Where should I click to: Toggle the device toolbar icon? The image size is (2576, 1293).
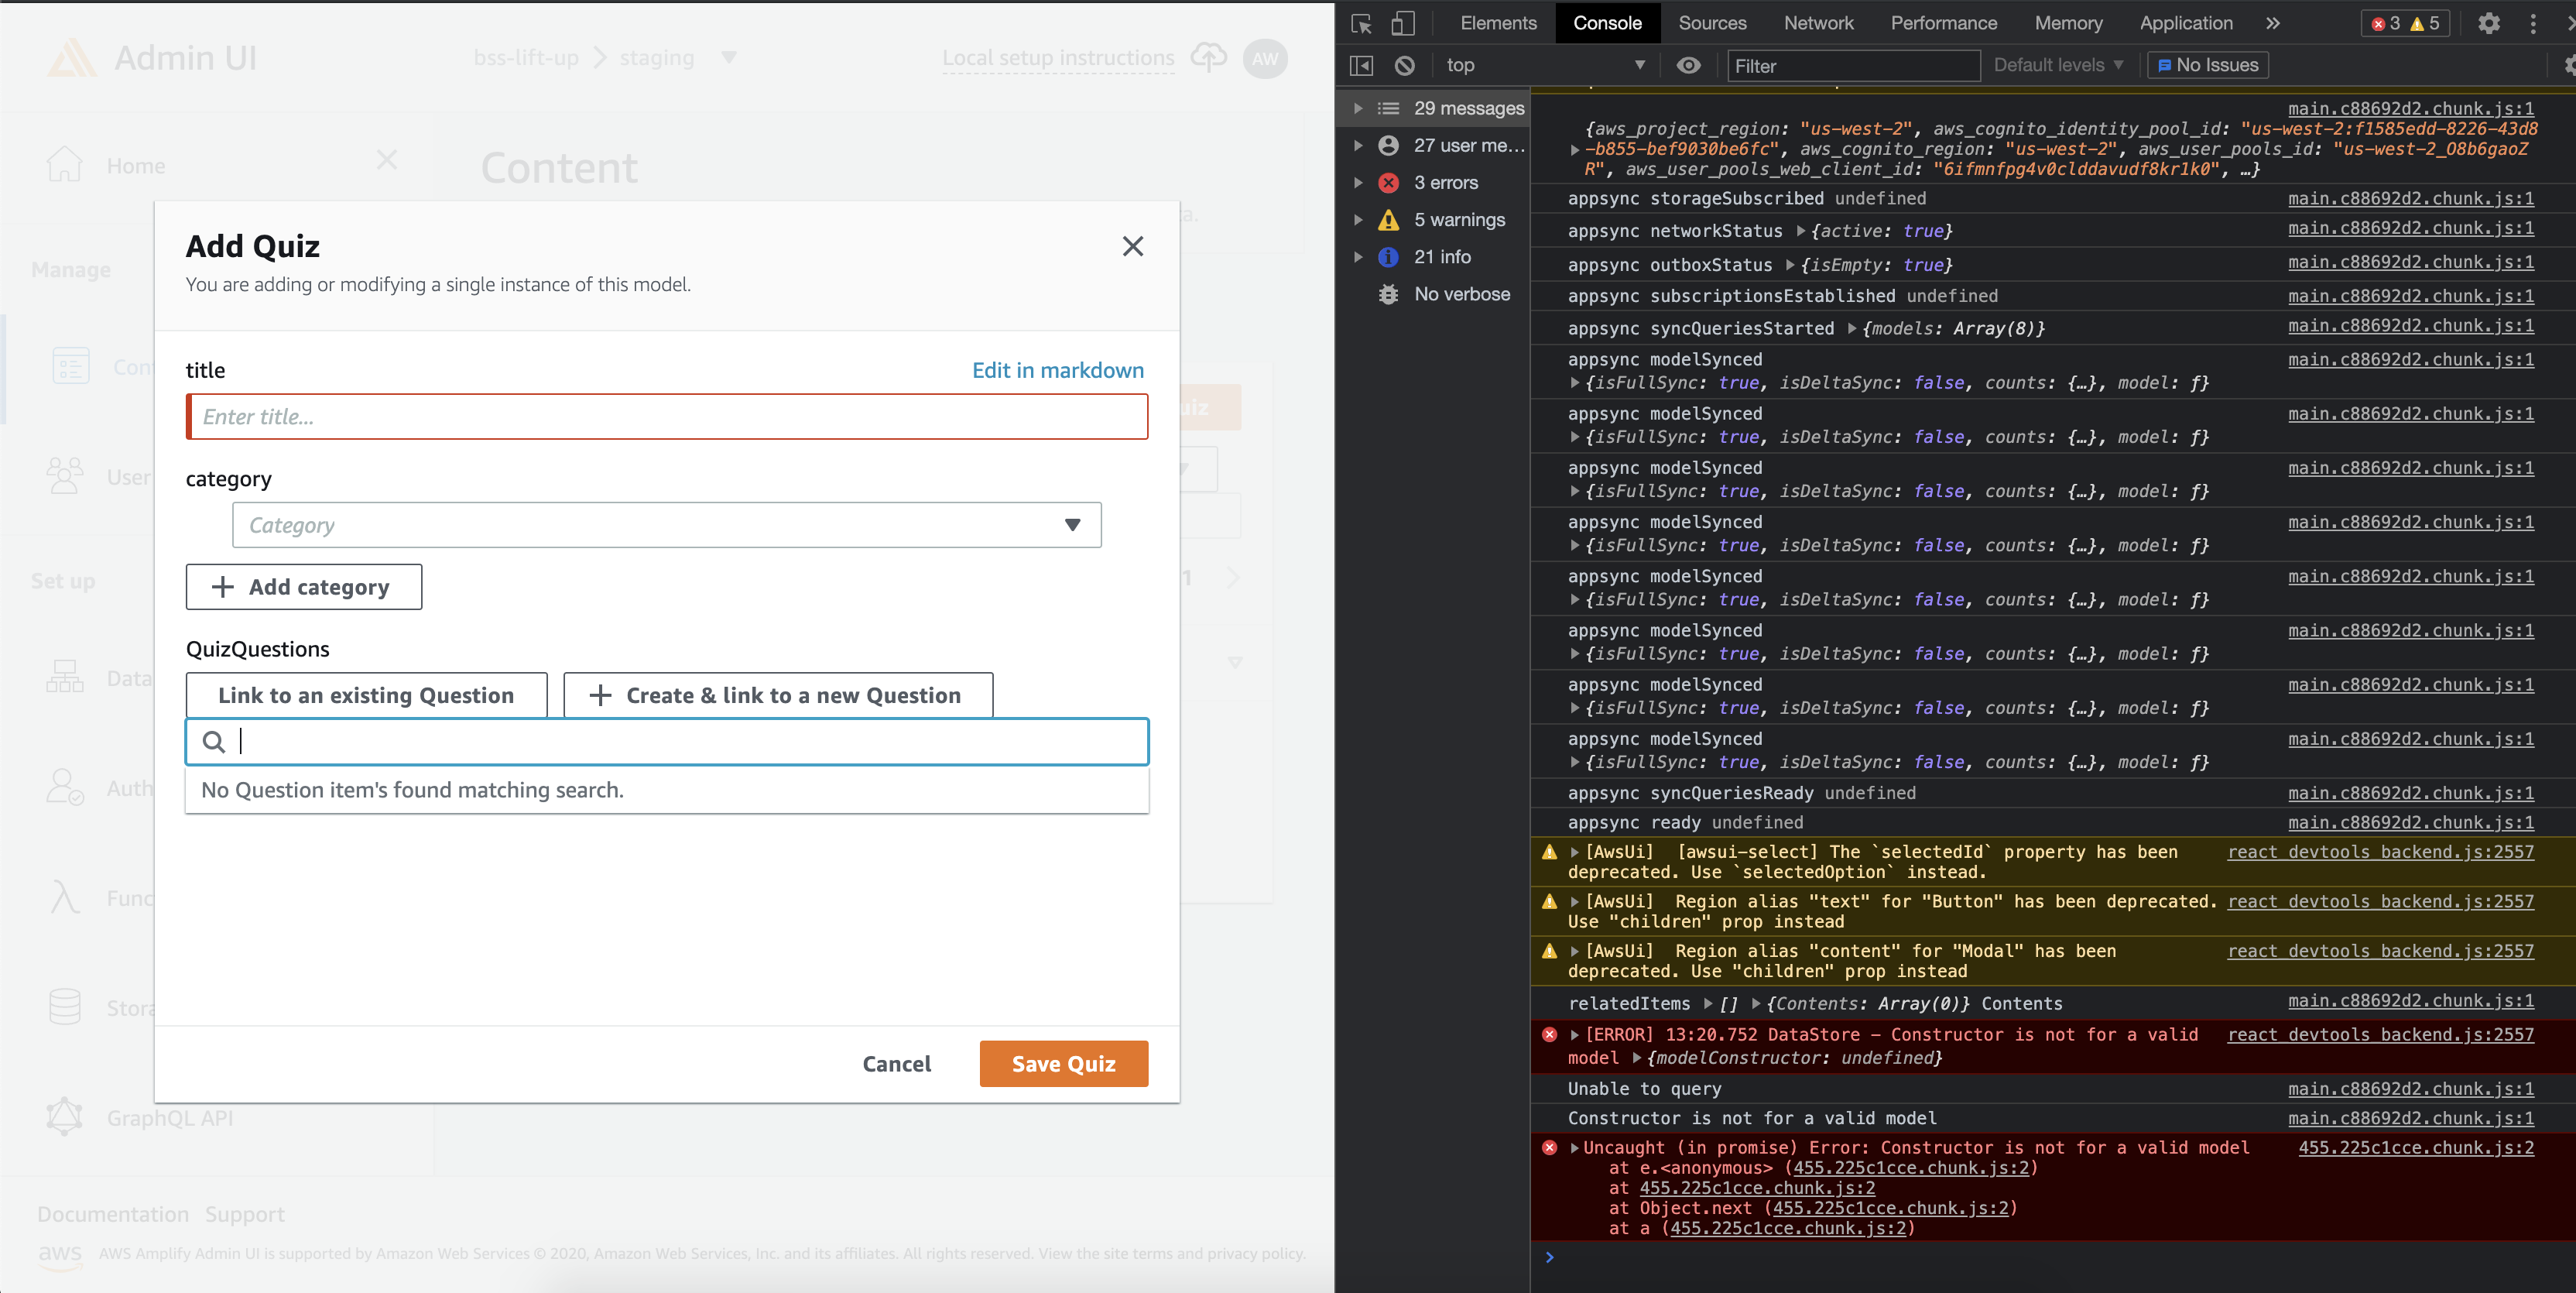[x=1403, y=23]
